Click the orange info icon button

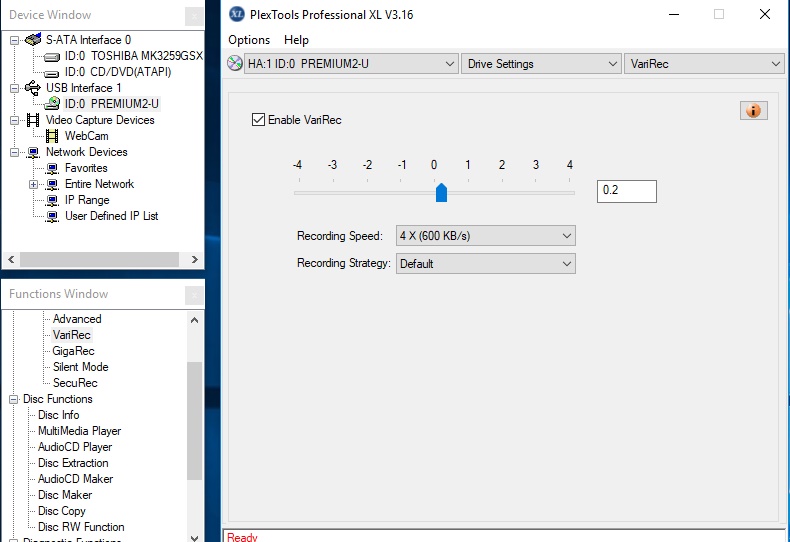point(753,111)
